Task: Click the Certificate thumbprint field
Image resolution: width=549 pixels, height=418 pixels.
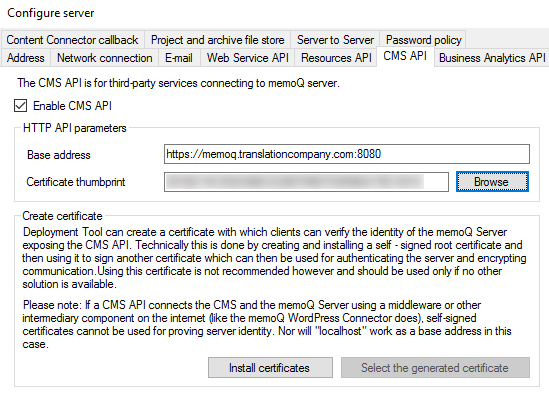Action: coord(306,182)
